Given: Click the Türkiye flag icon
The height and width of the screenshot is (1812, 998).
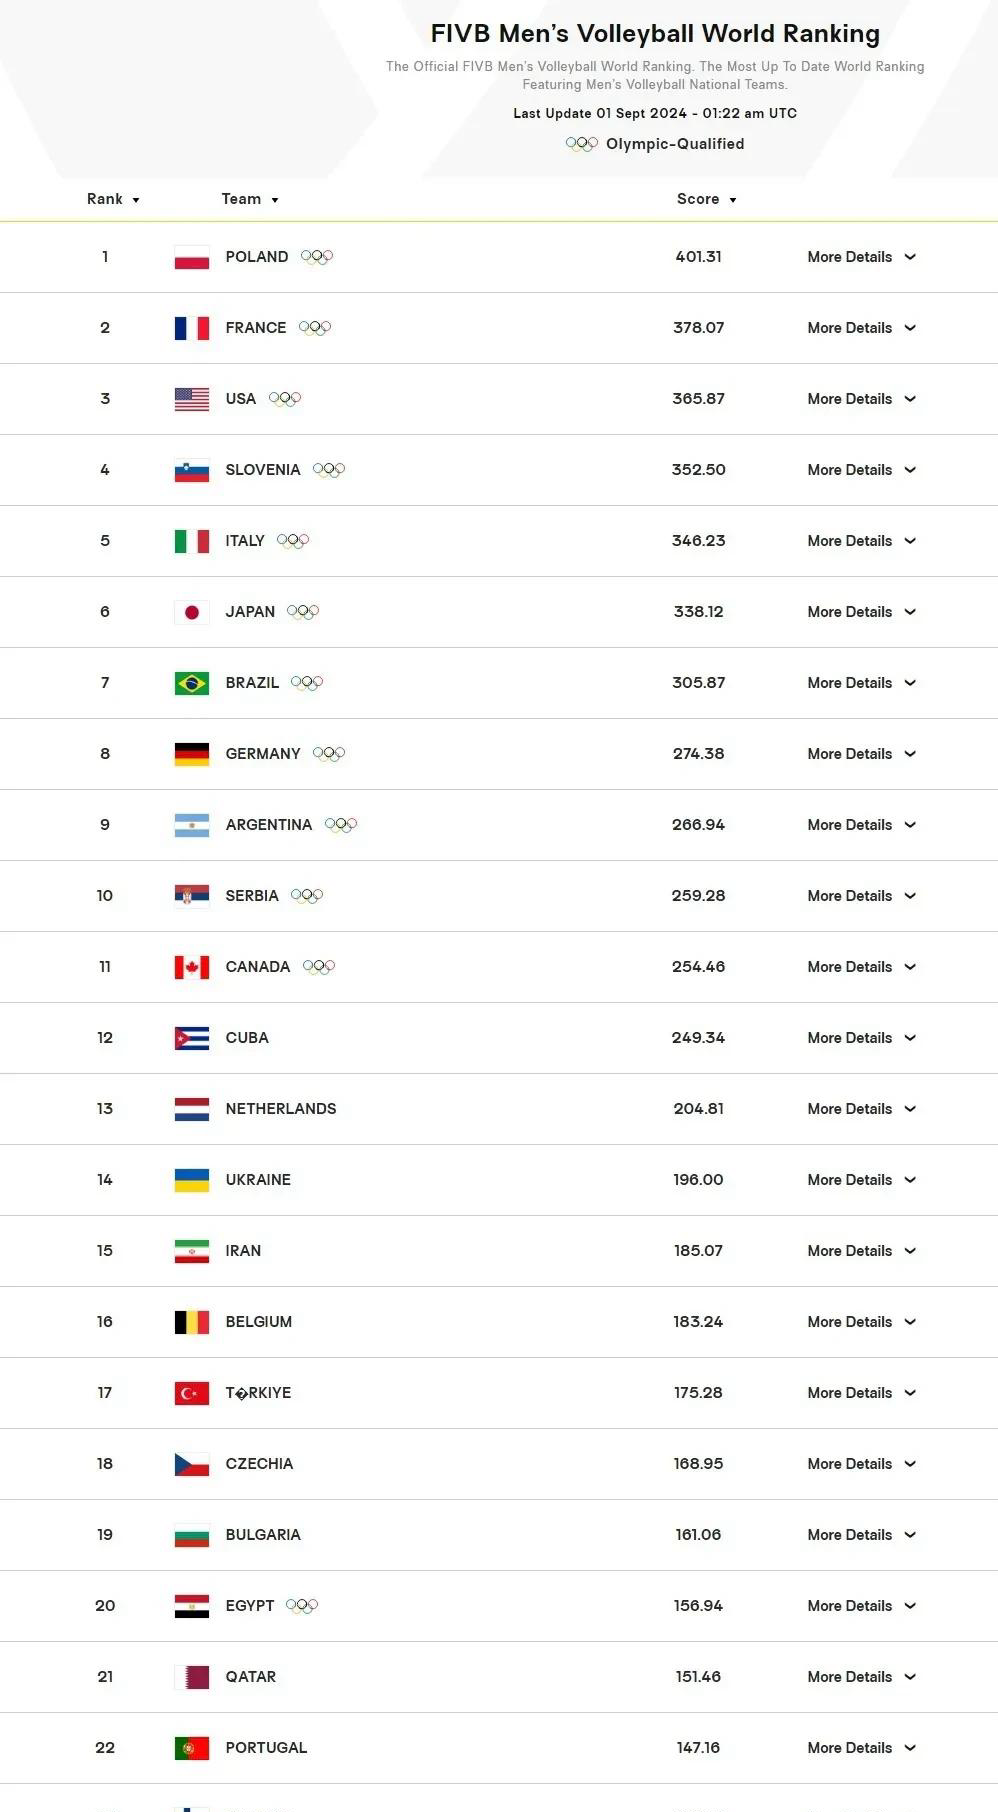Looking at the screenshot, I should click(x=191, y=1393).
